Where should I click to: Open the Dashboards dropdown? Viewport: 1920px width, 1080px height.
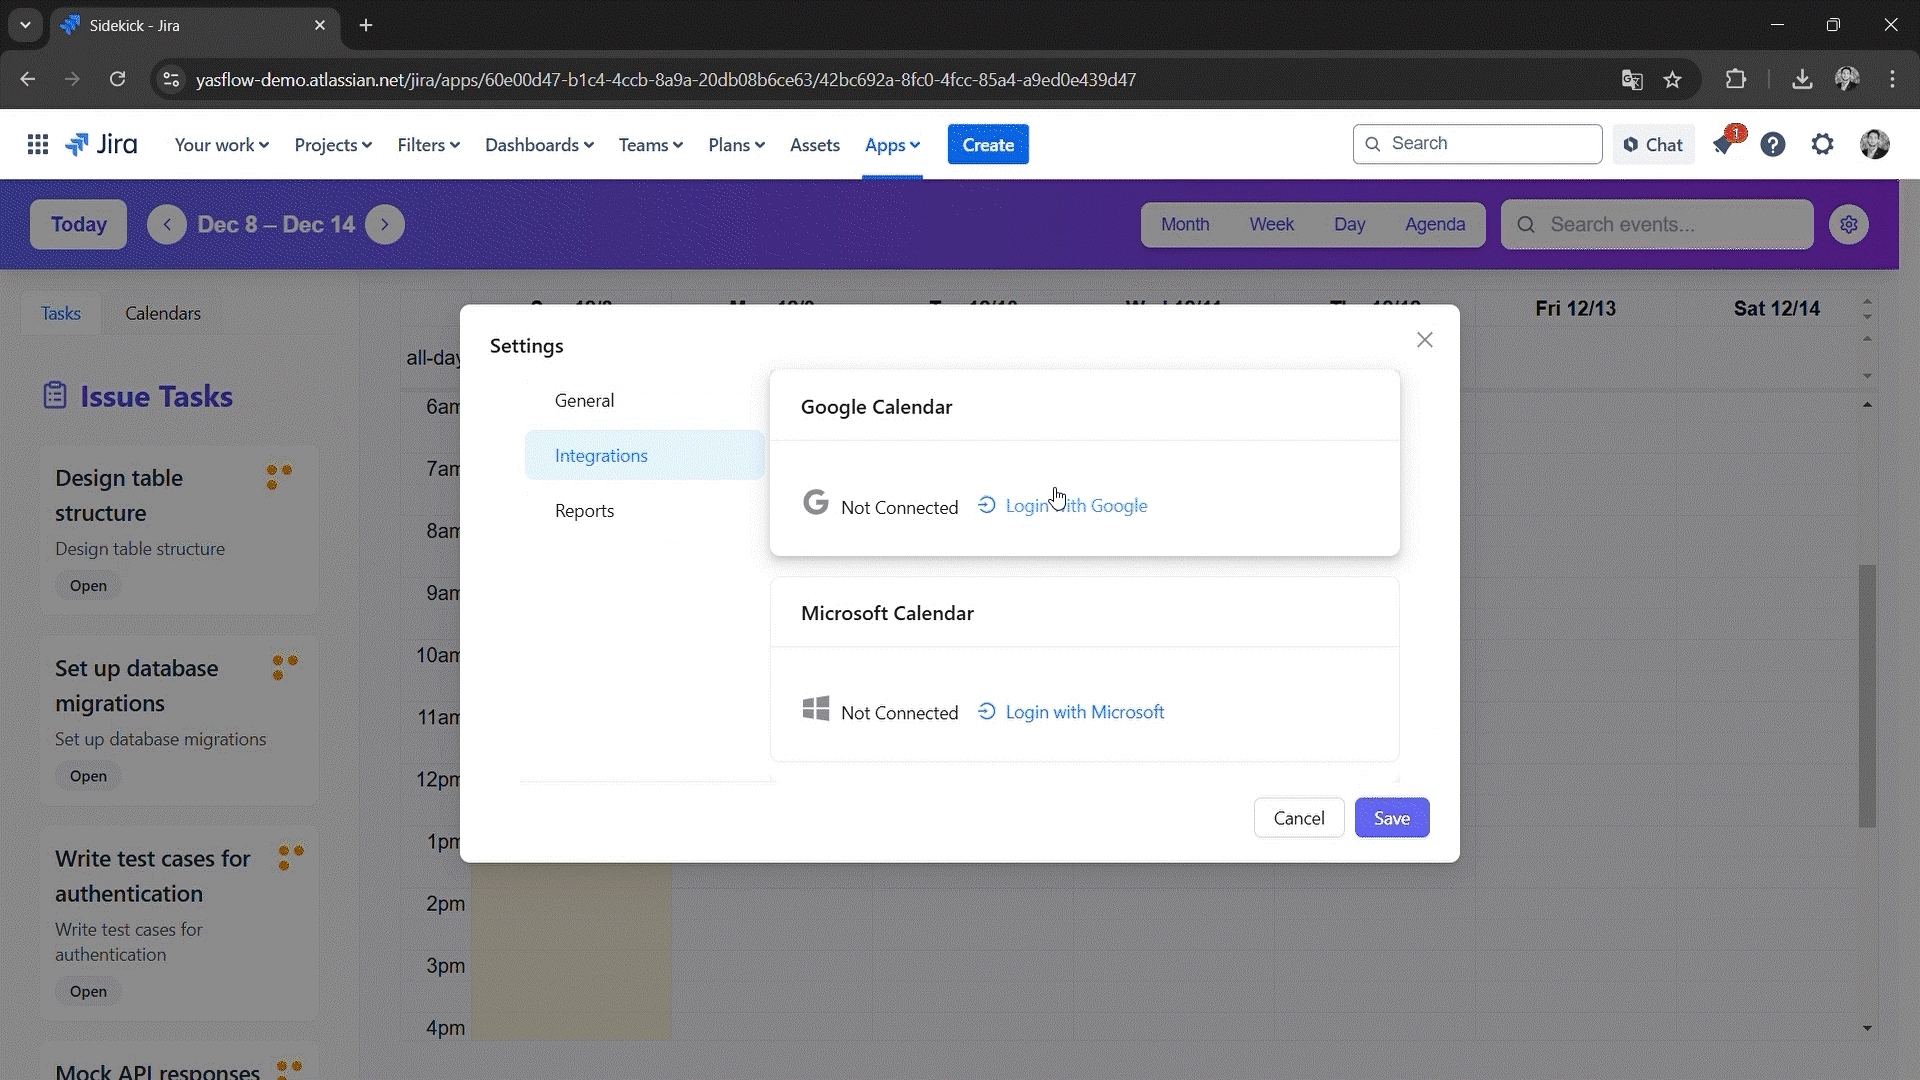pos(539,145)
